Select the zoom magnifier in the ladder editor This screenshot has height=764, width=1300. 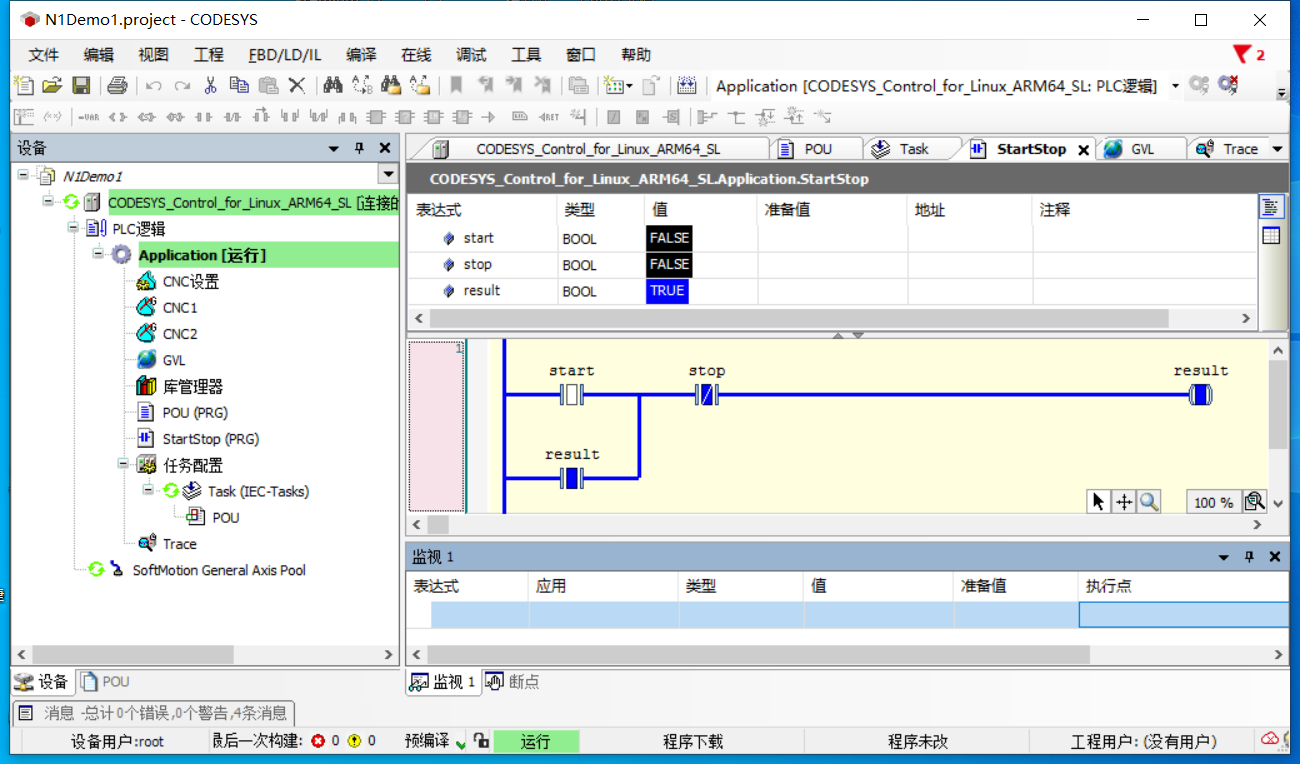pos(1148,501)
